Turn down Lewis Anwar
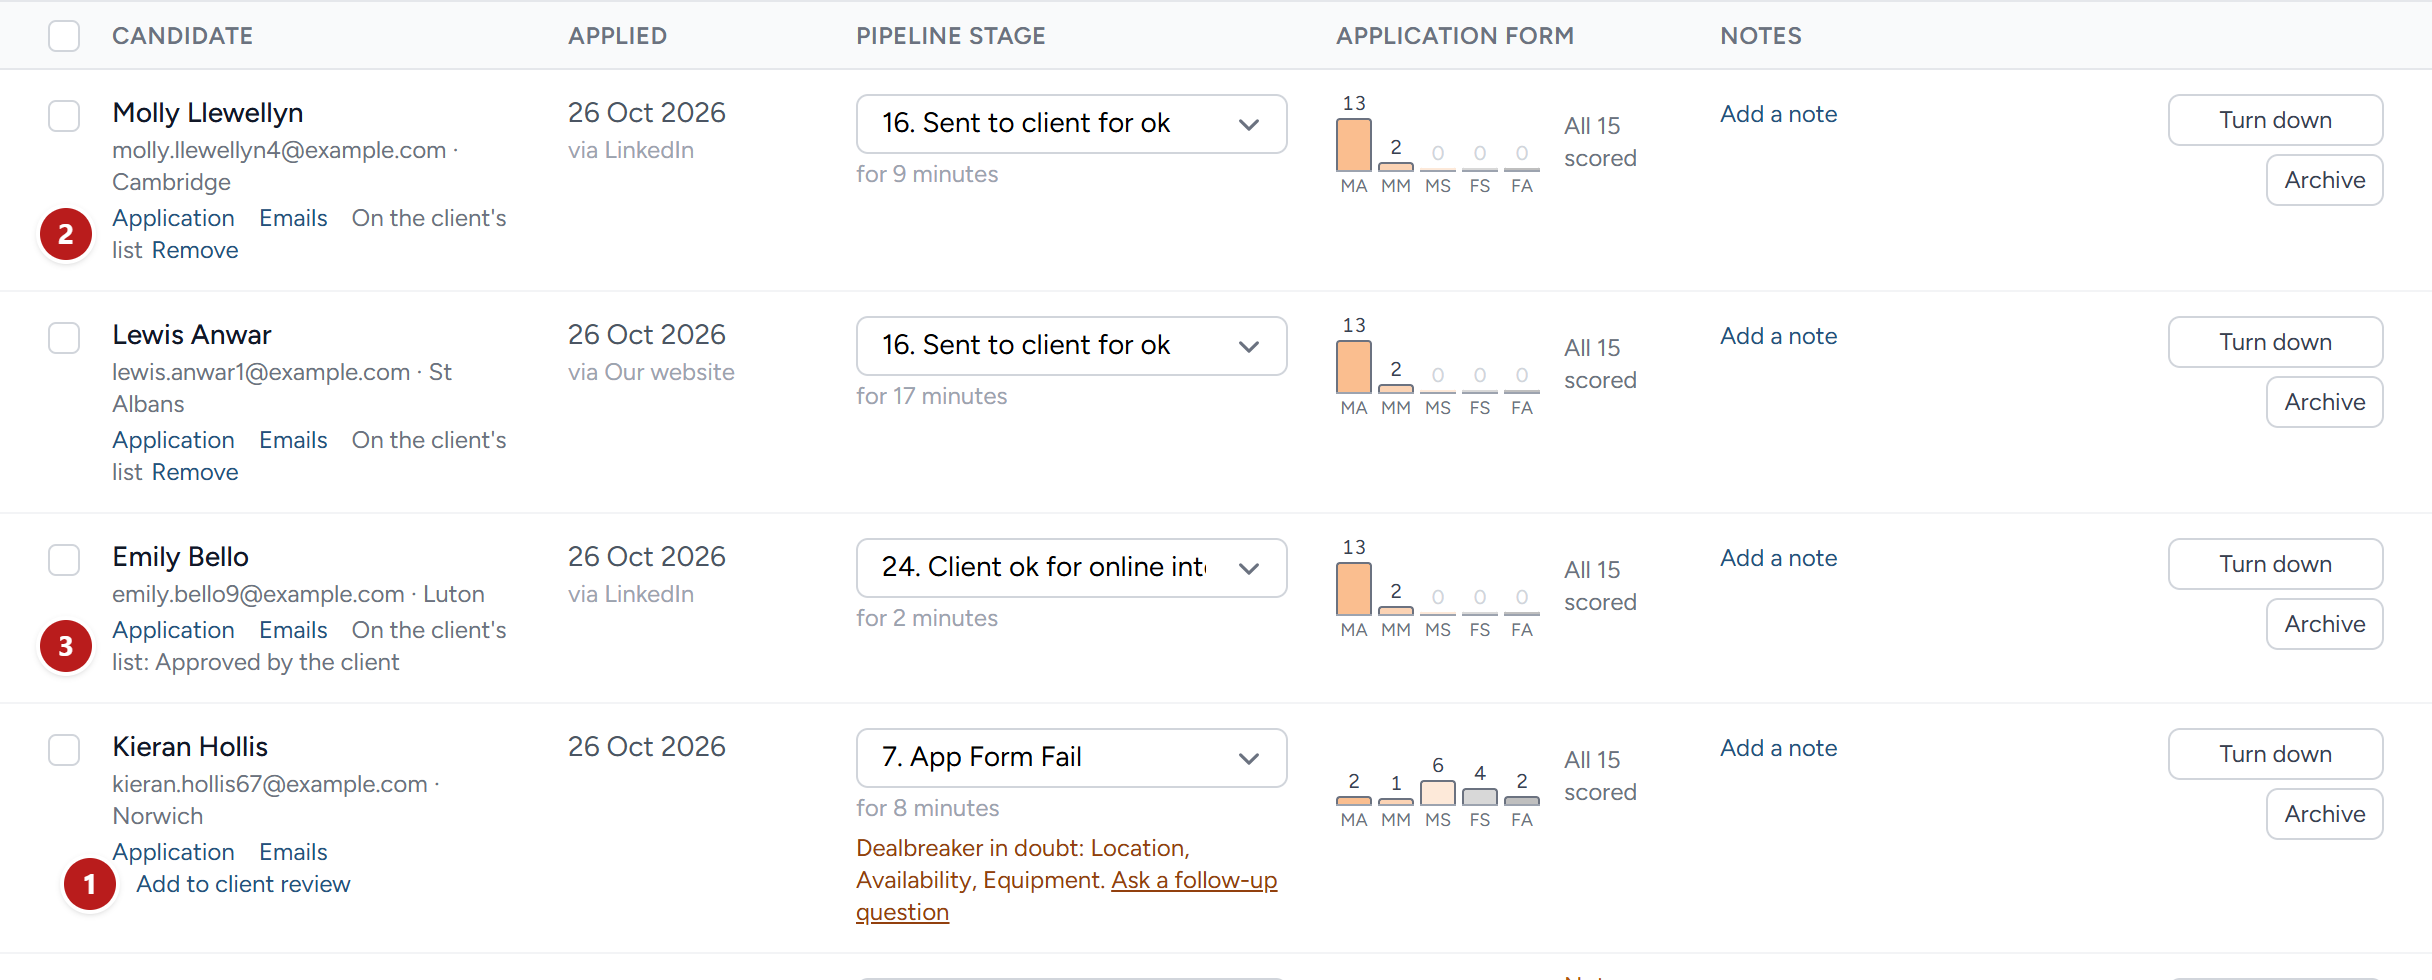Screen dimensions: 2432x980 2275,342
